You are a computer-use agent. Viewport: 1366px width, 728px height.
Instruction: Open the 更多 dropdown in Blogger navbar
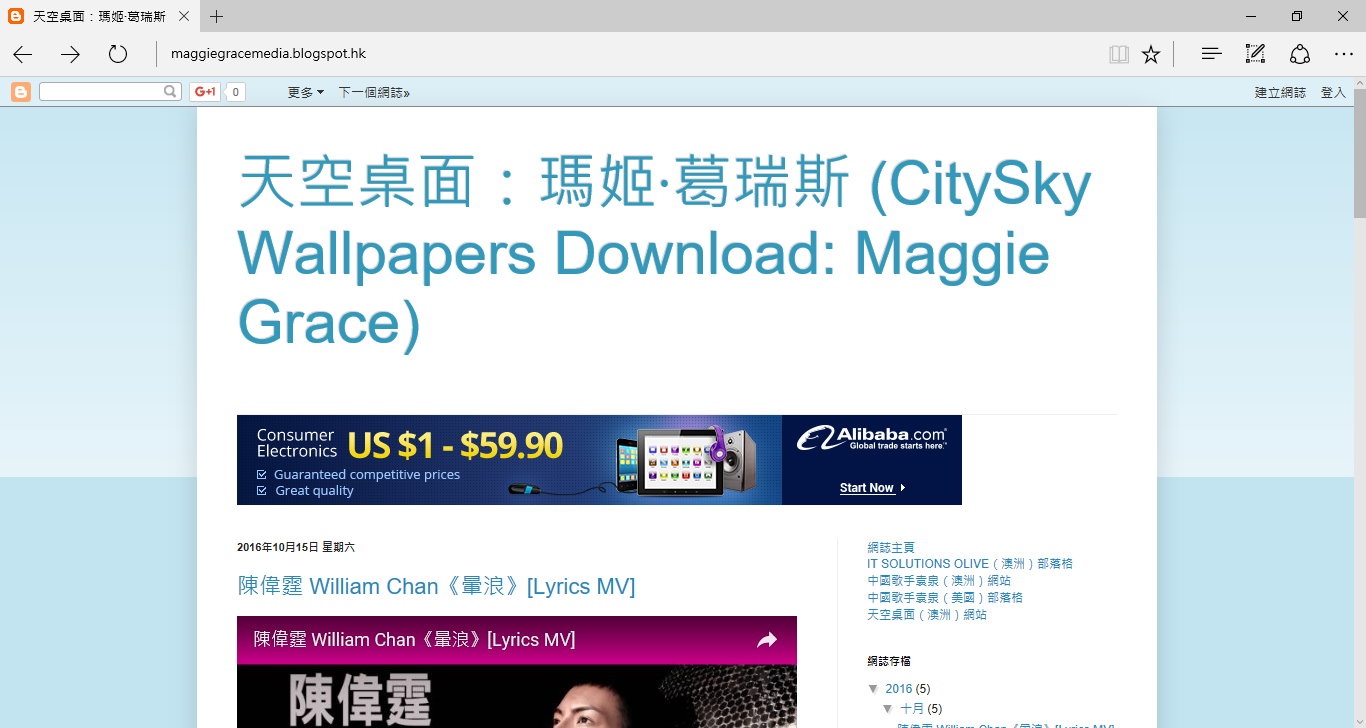306,92
